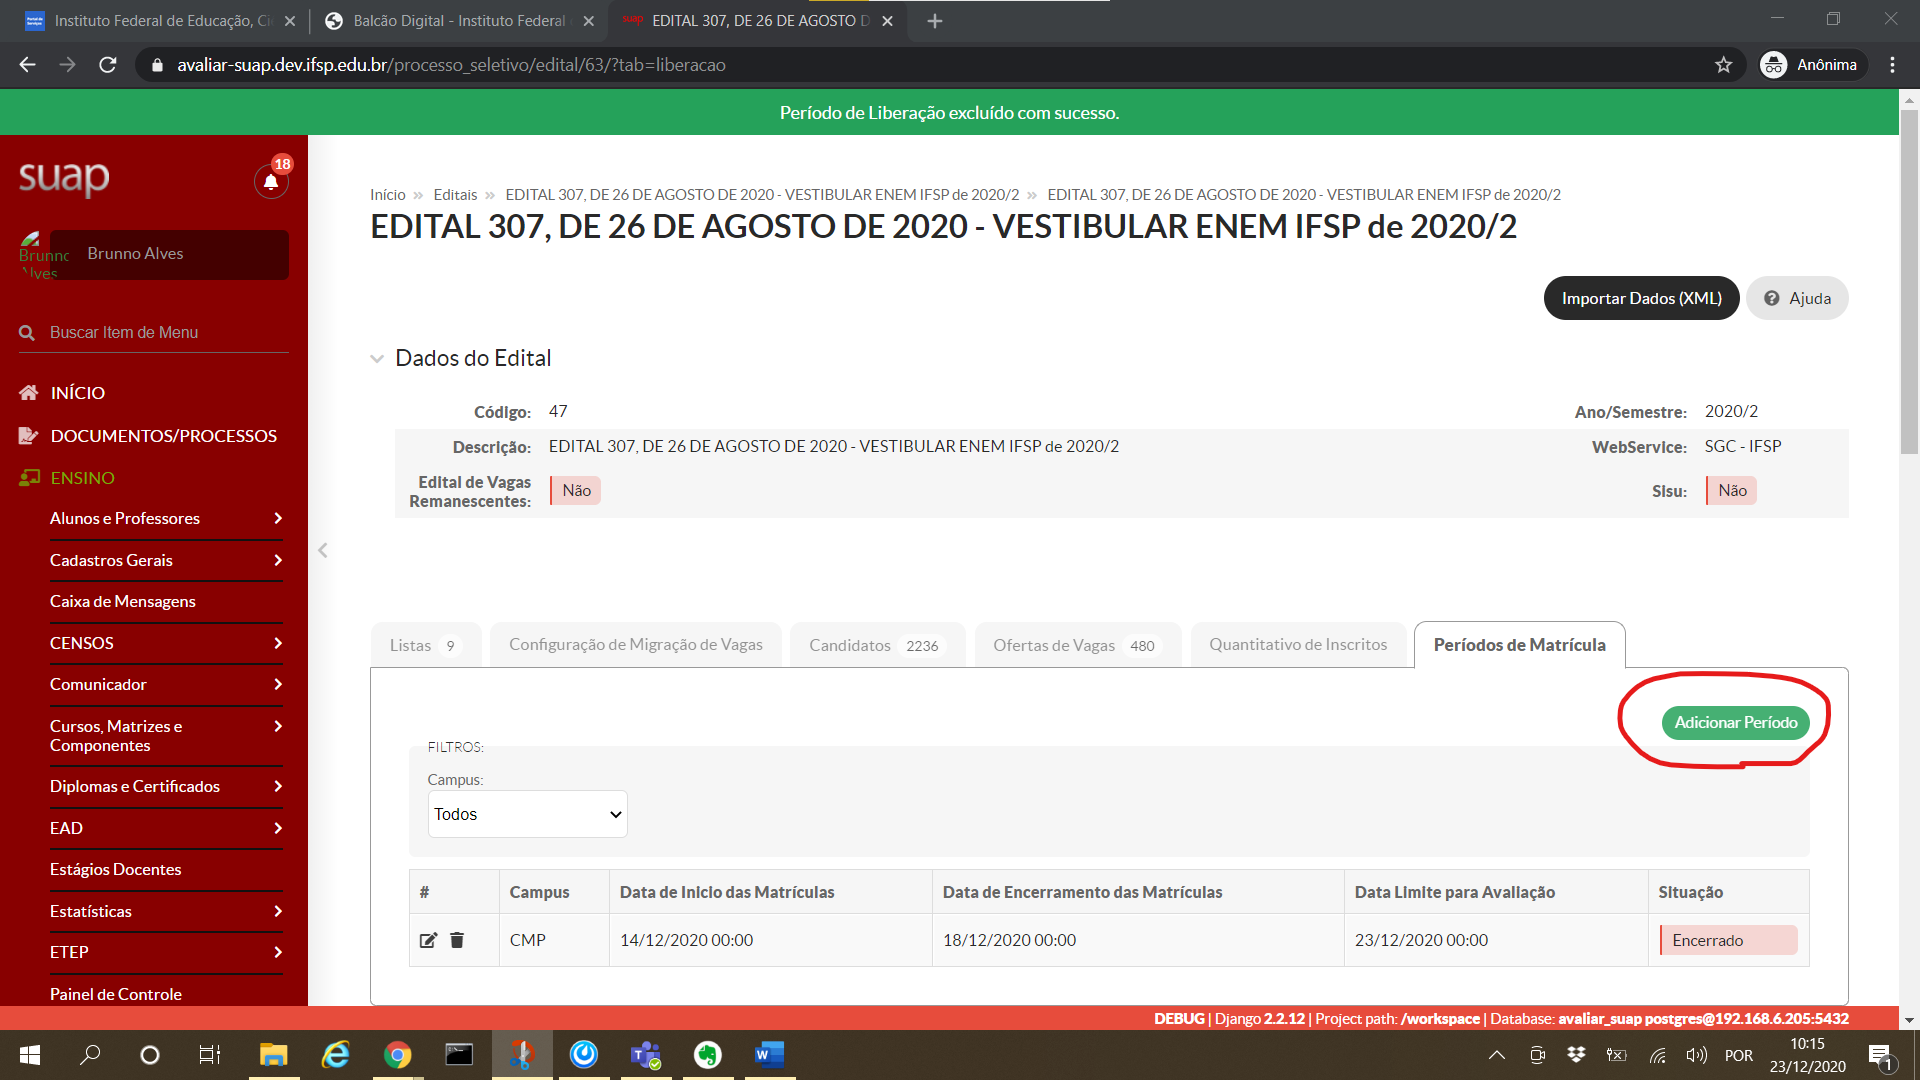Click the trash delete icon in the CMP row
The image size is (1920, 1080).
point(457,940)
